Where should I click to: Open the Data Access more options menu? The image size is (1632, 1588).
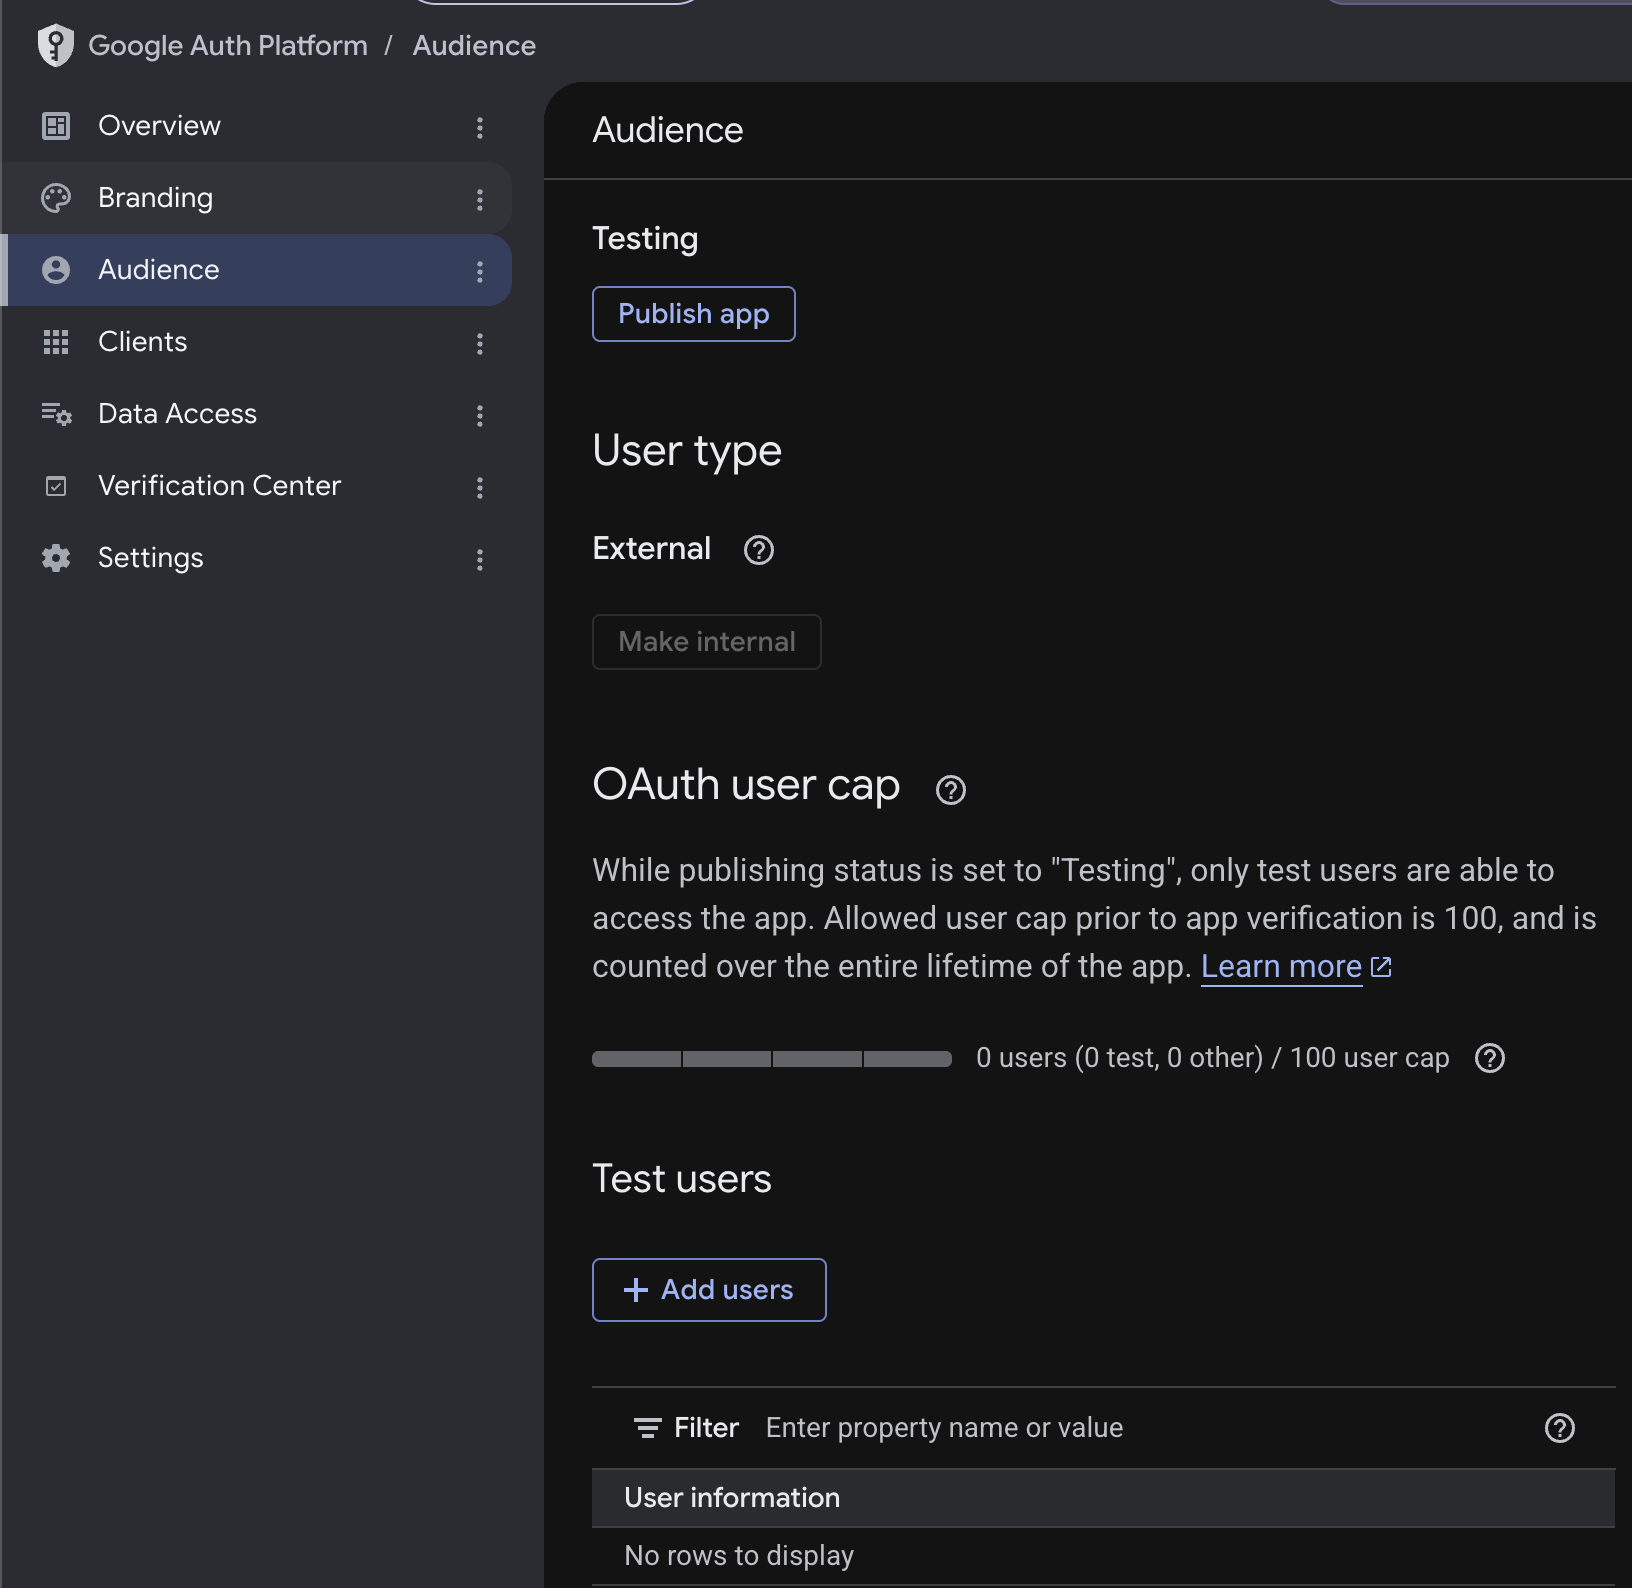click(480, 415)
